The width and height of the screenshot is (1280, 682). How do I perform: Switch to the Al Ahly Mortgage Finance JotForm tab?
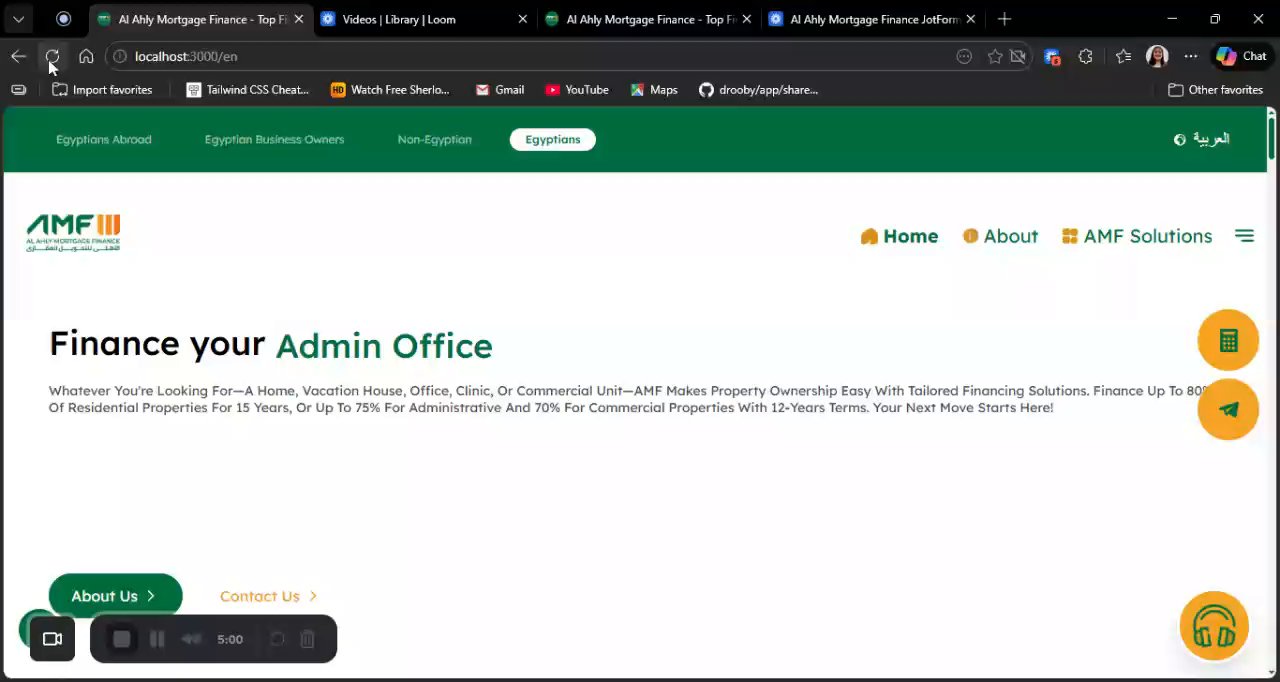pos(872,19)
